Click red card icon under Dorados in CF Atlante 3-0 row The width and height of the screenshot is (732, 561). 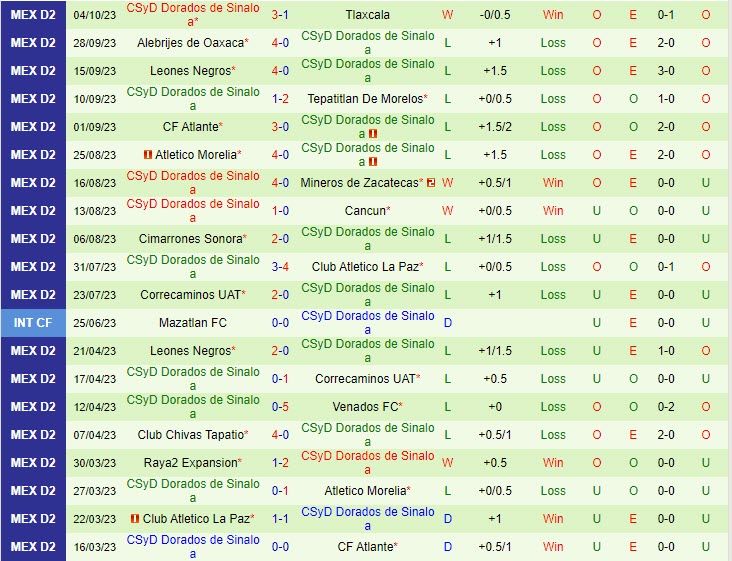coord(373,134)
